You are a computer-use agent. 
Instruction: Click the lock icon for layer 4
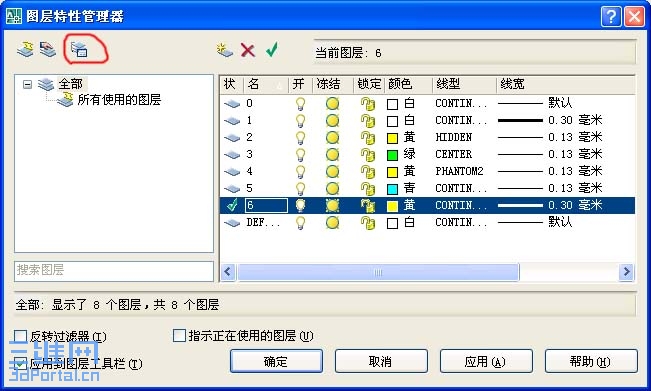click(x=367, y=172)
